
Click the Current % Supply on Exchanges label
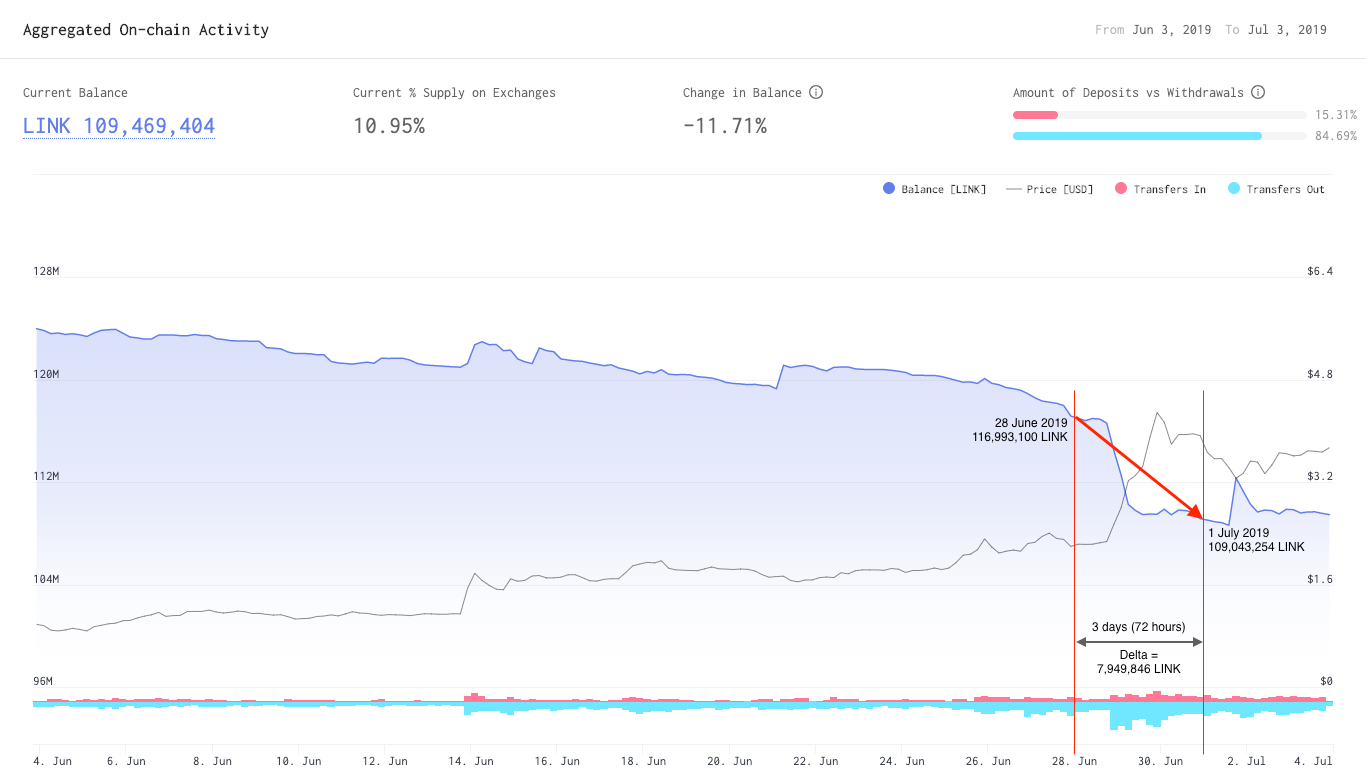(454, 93)
